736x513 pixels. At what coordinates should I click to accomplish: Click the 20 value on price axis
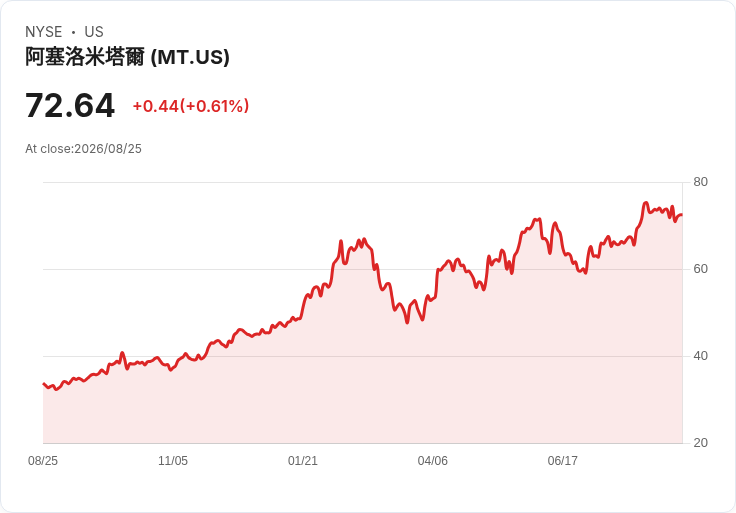700,443
